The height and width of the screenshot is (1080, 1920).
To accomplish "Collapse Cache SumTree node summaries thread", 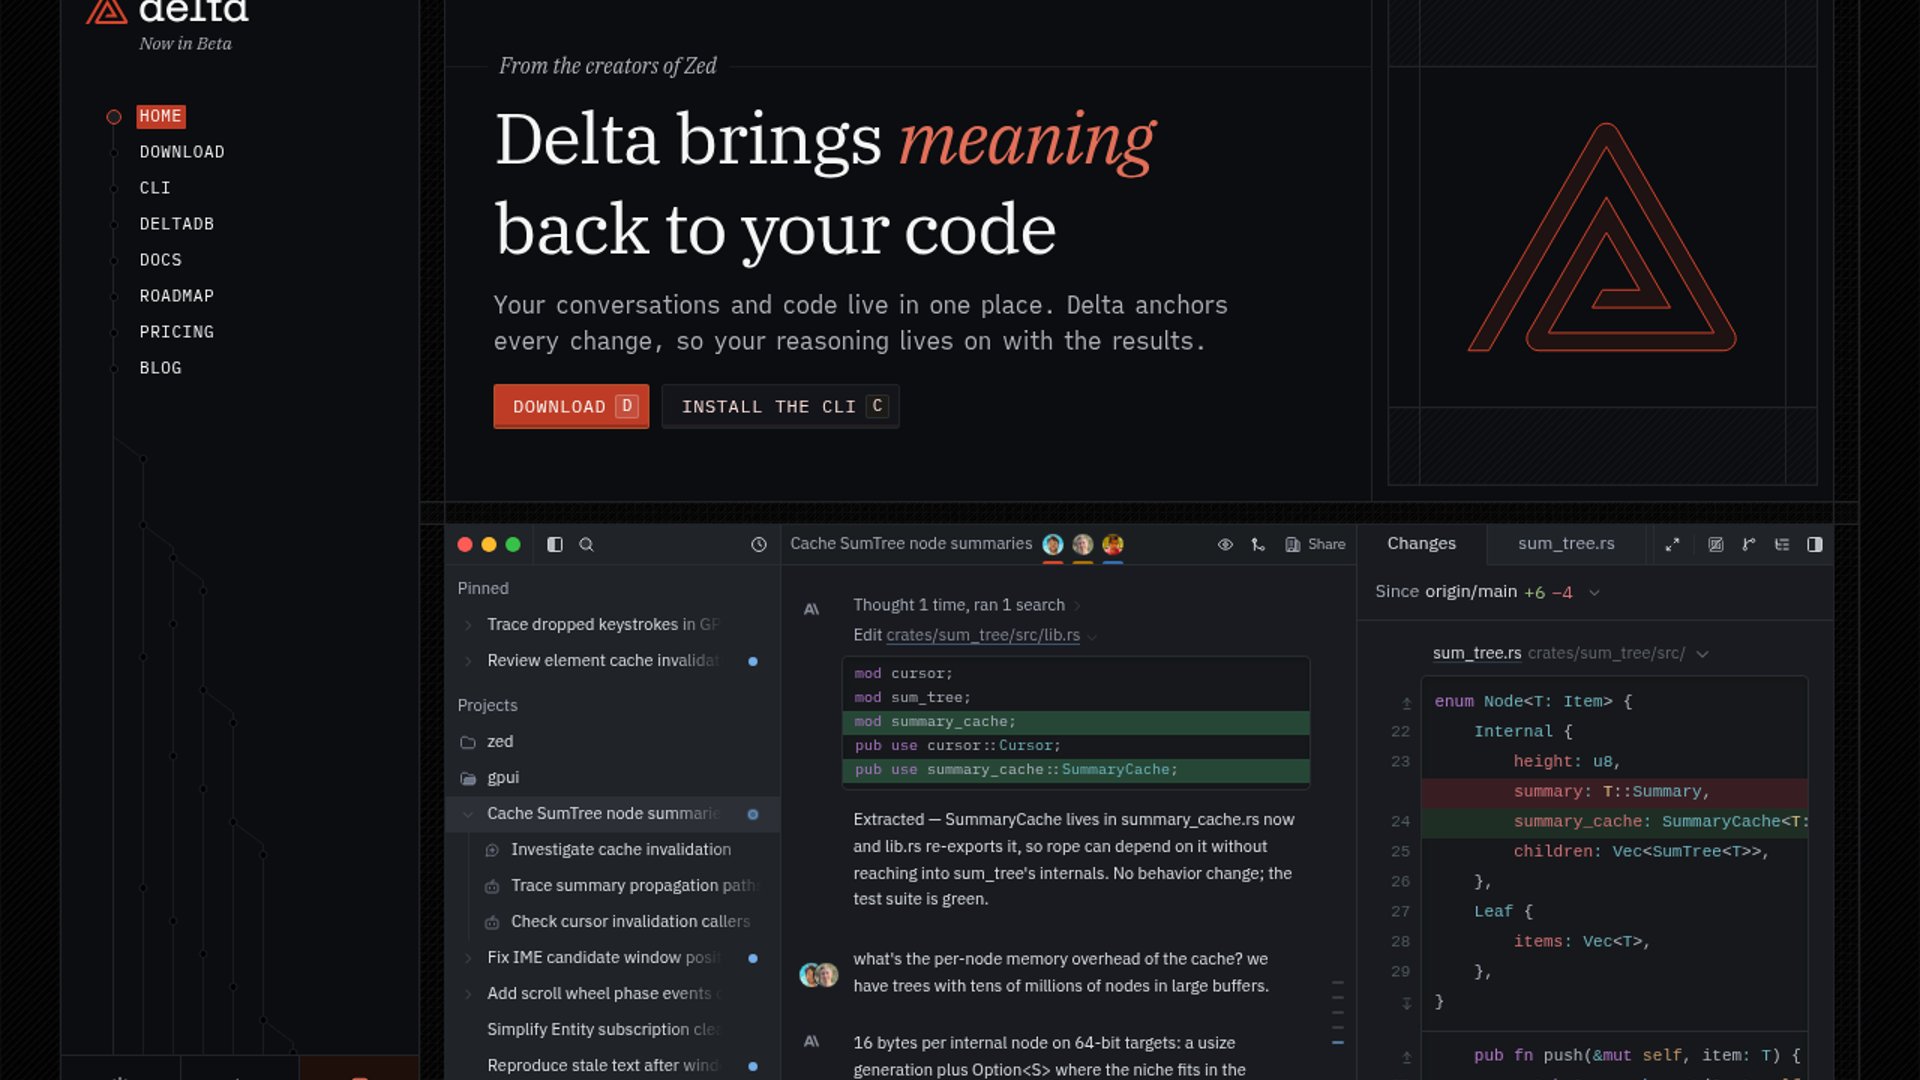I will pyautogui.click(x=468, y=814).
